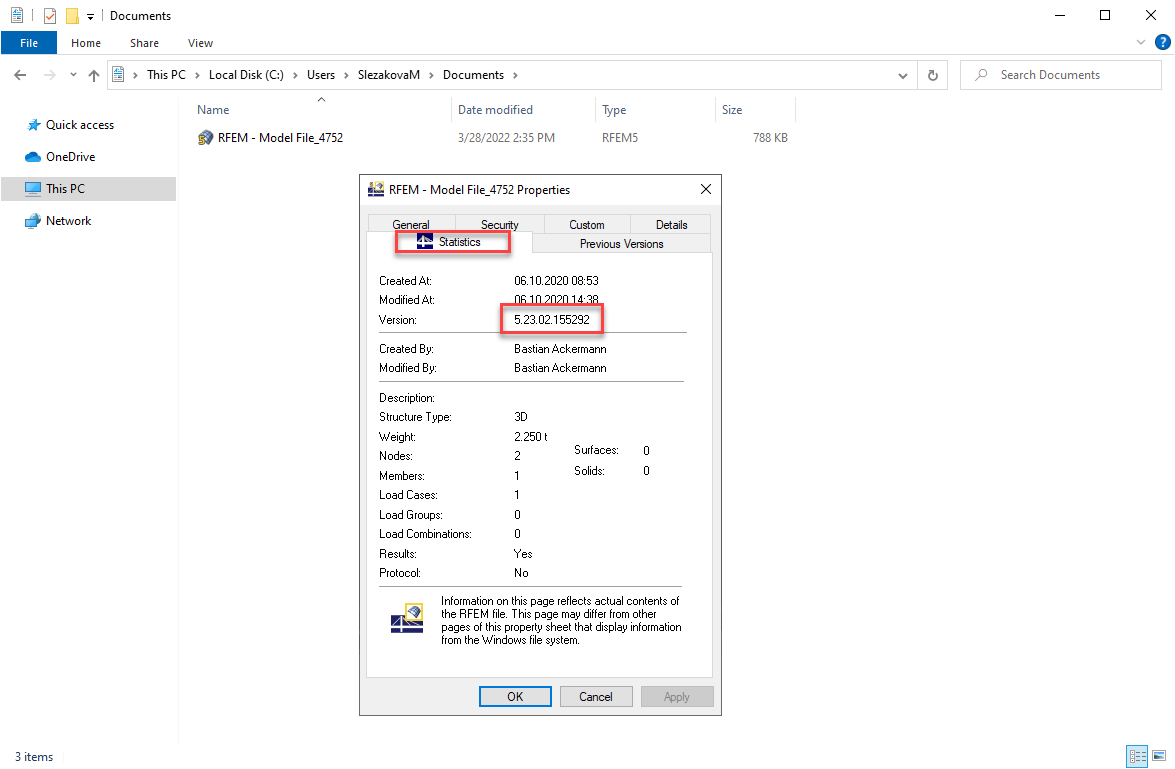
Task: Open Explorer help with the question mark icon
Action: (1163, 43)
